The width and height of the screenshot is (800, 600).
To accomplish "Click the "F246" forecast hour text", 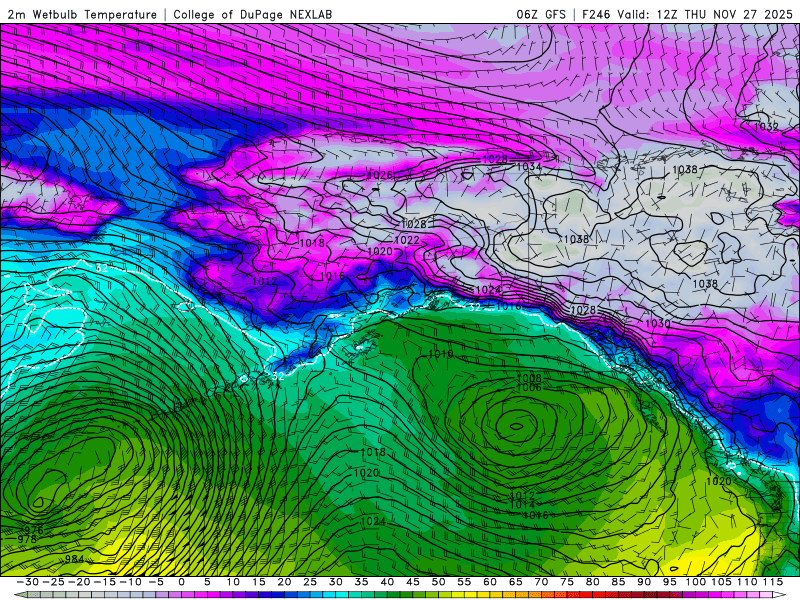I will (x=596, y=15).
